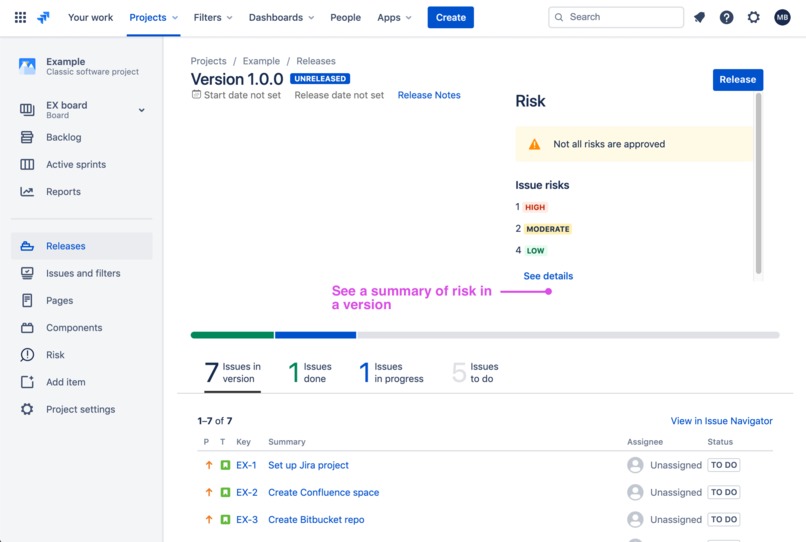The width and height of the screenshot is (806, 542).
Task: Click the Example project avatar icon
Action: click(x=27, y=66)
